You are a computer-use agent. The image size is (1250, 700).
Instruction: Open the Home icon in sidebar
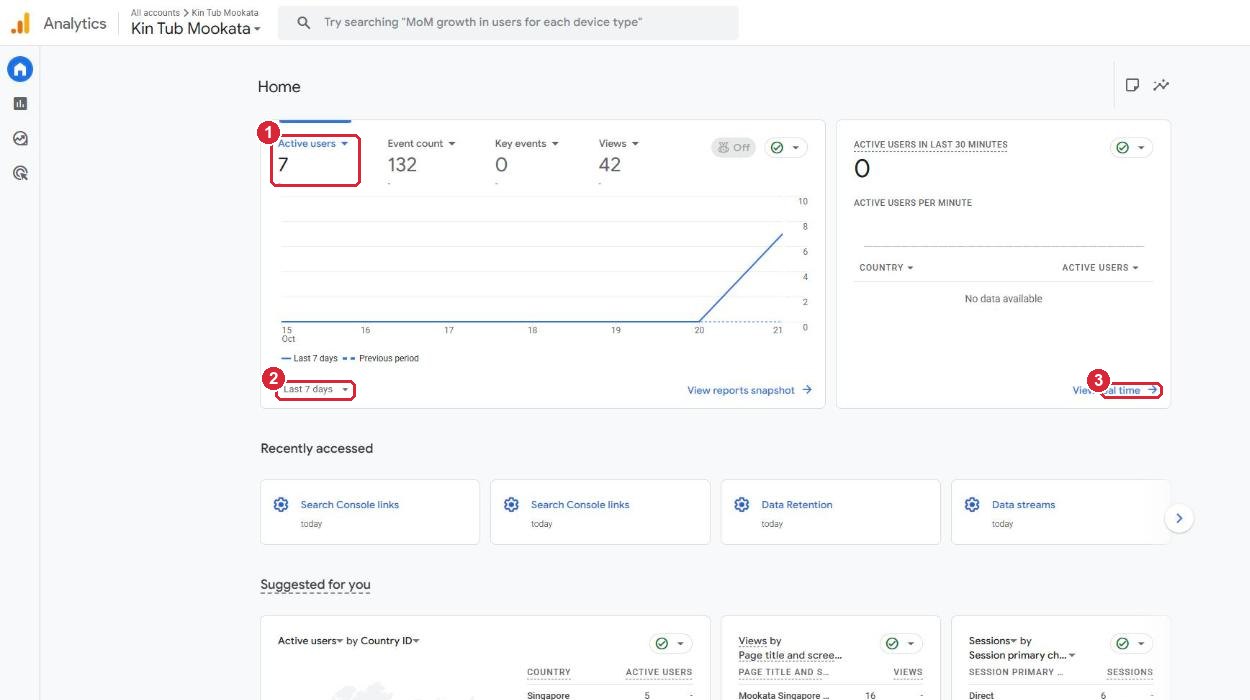tap(20, 69)
